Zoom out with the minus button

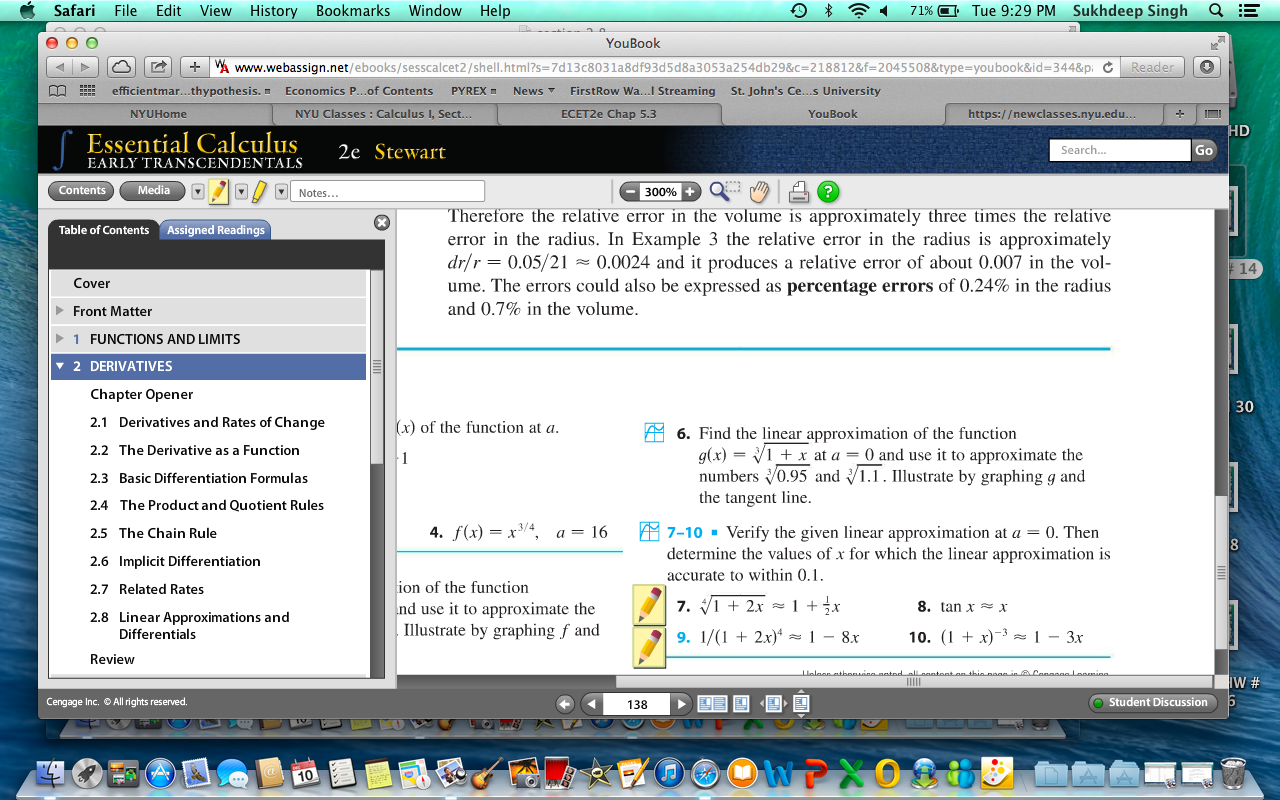point(630,192)
